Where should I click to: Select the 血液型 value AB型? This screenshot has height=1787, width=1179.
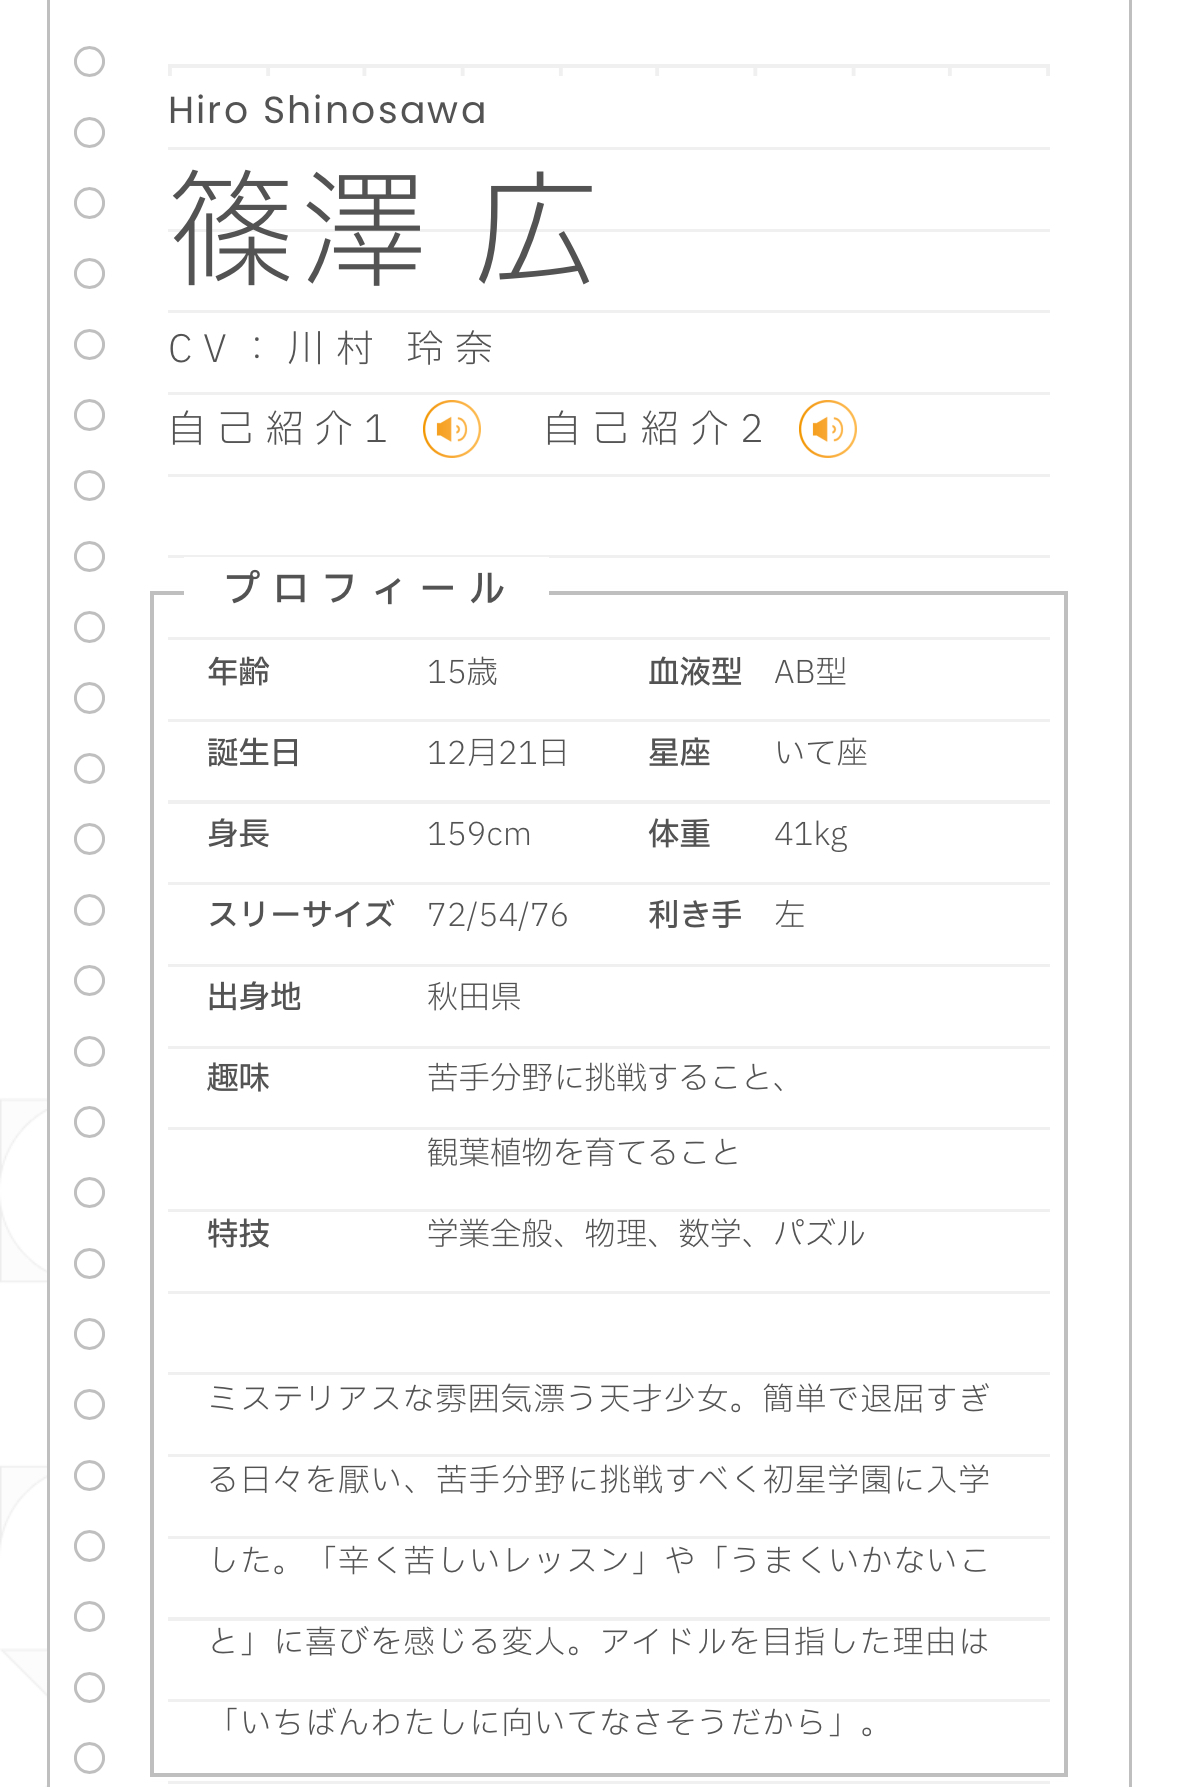point(810,672)
